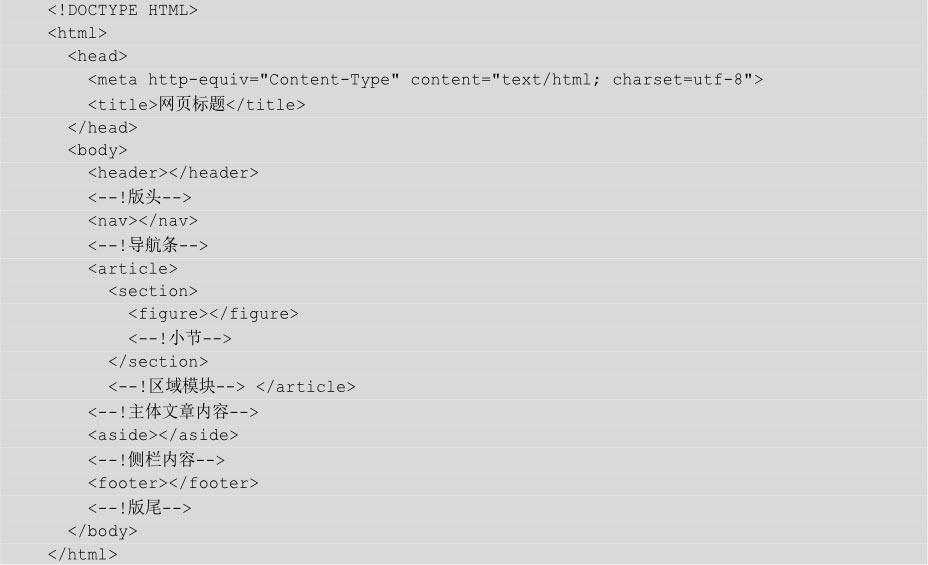Viewport: 928px width, 565px height.
Task: Select the opening head tag
Action: [x=97, y=56]
